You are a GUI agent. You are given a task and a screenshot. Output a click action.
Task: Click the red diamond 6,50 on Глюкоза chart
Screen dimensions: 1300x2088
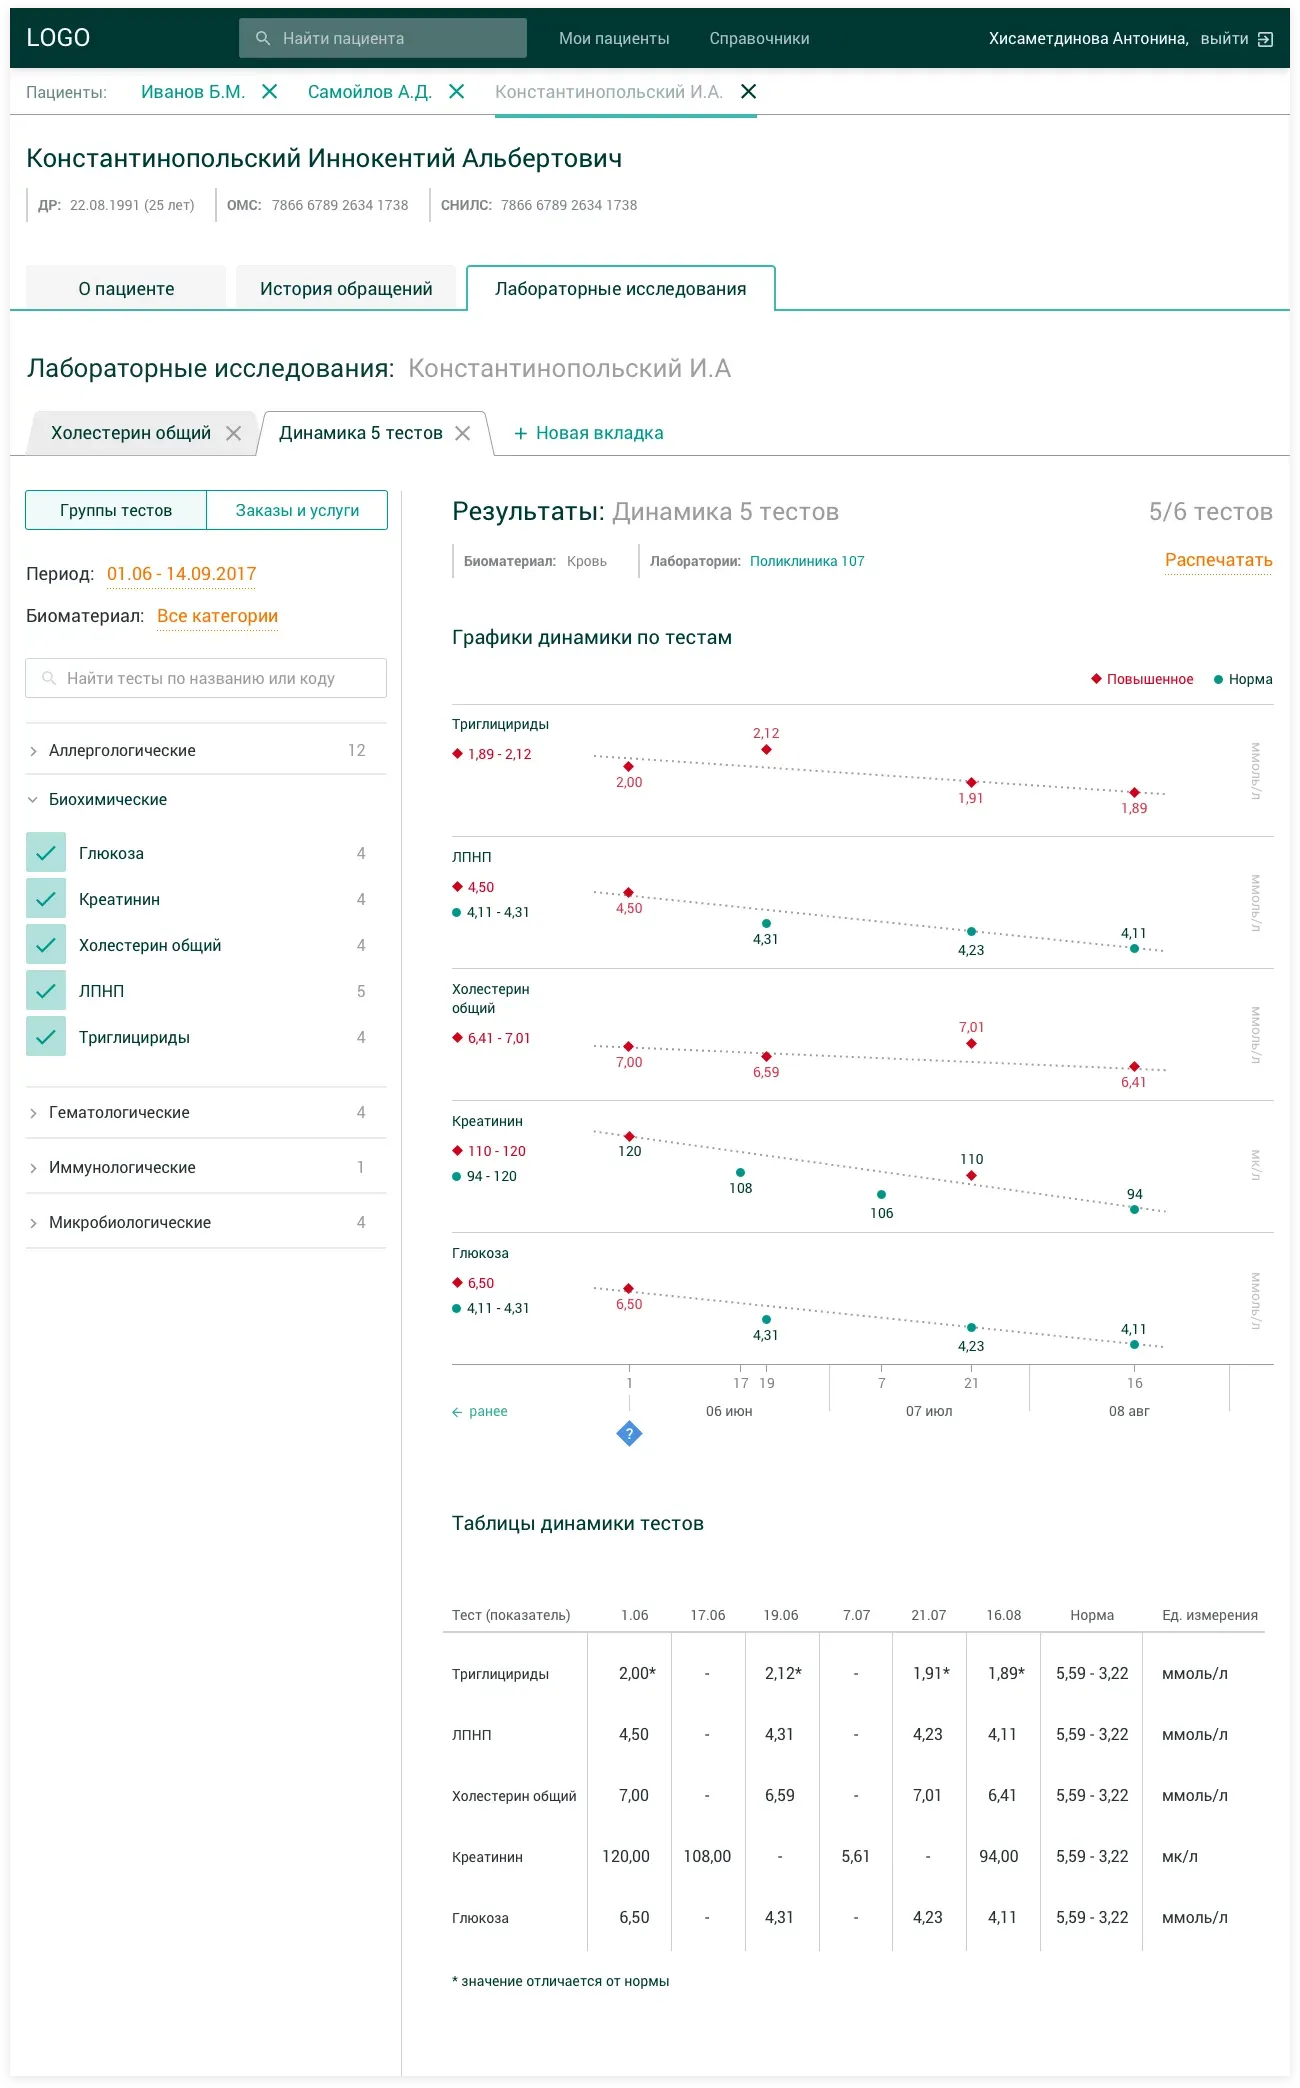pyautogui.click(x=628, y=1288)
